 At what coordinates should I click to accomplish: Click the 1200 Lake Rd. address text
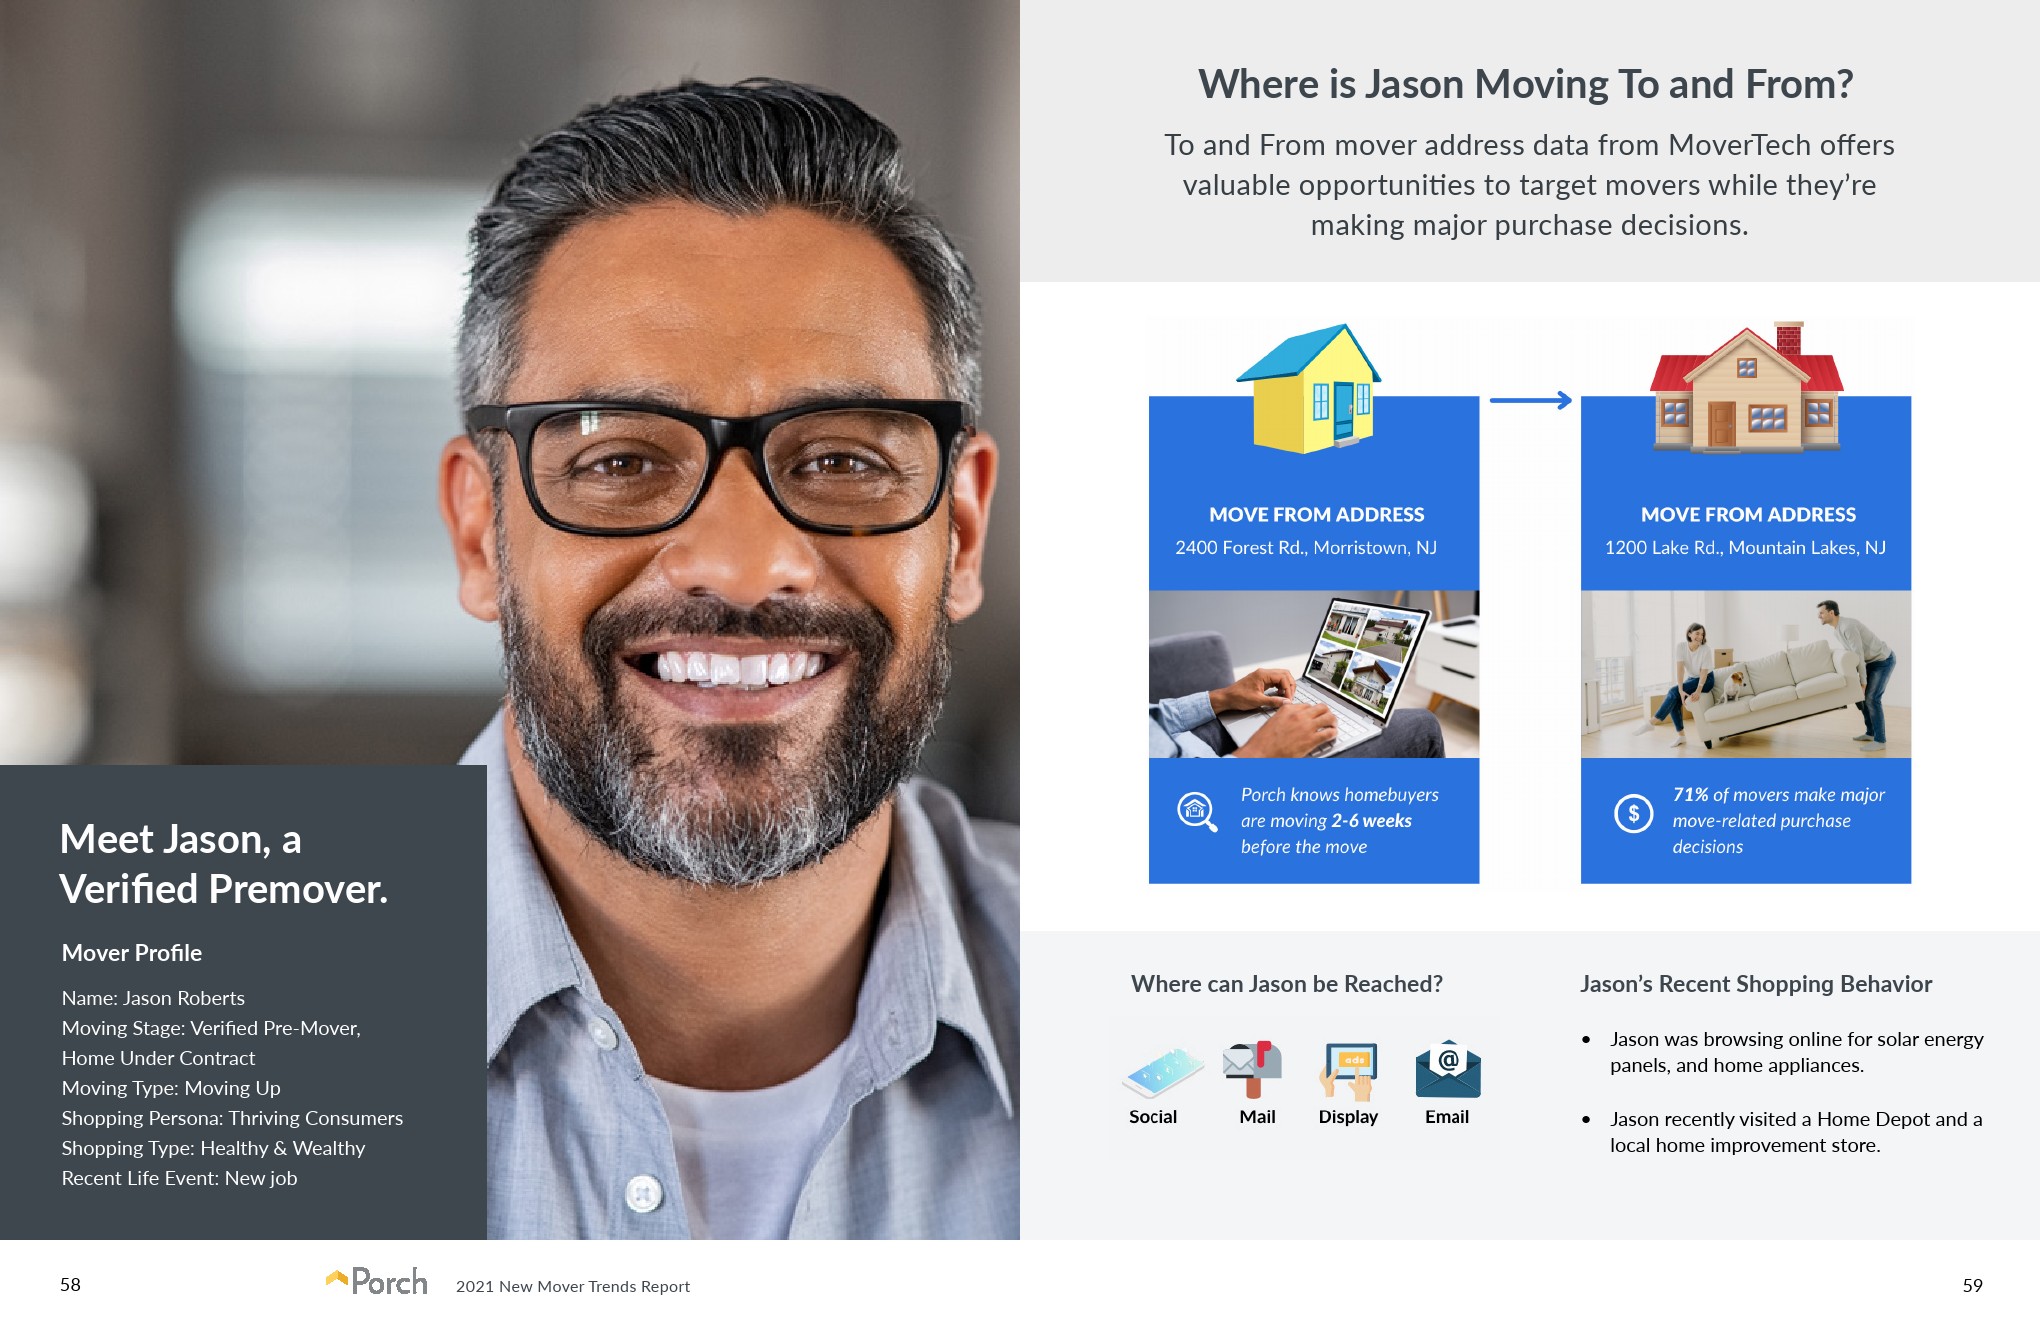[x=1745, y=548]
